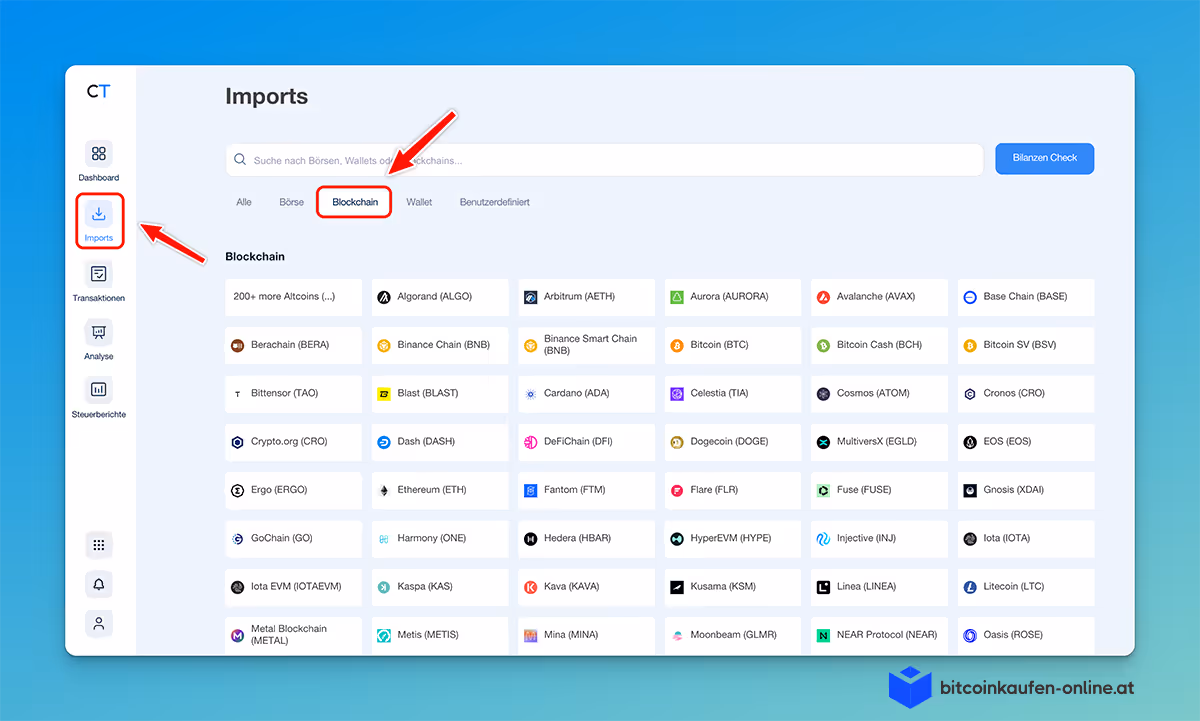Screen dimensions: 1200x721
Task: Click the Imports sidebar icon
Action: point(98,220)
